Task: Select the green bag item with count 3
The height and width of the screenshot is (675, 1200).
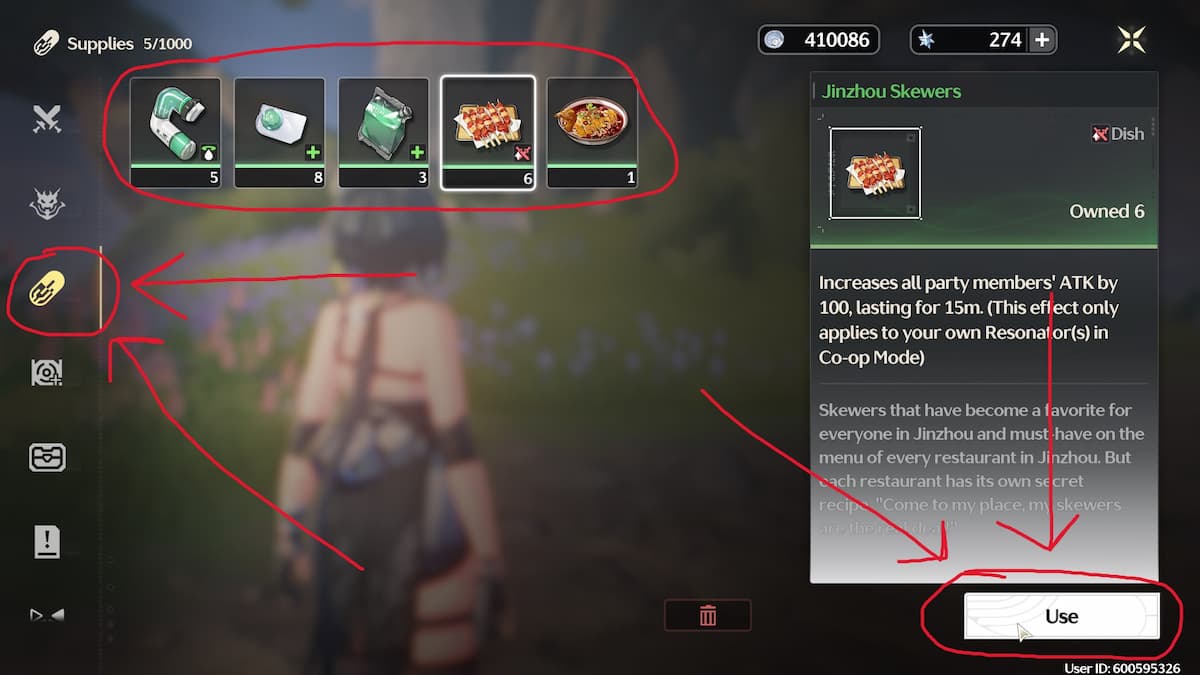Action: click(x=383, y=133)
